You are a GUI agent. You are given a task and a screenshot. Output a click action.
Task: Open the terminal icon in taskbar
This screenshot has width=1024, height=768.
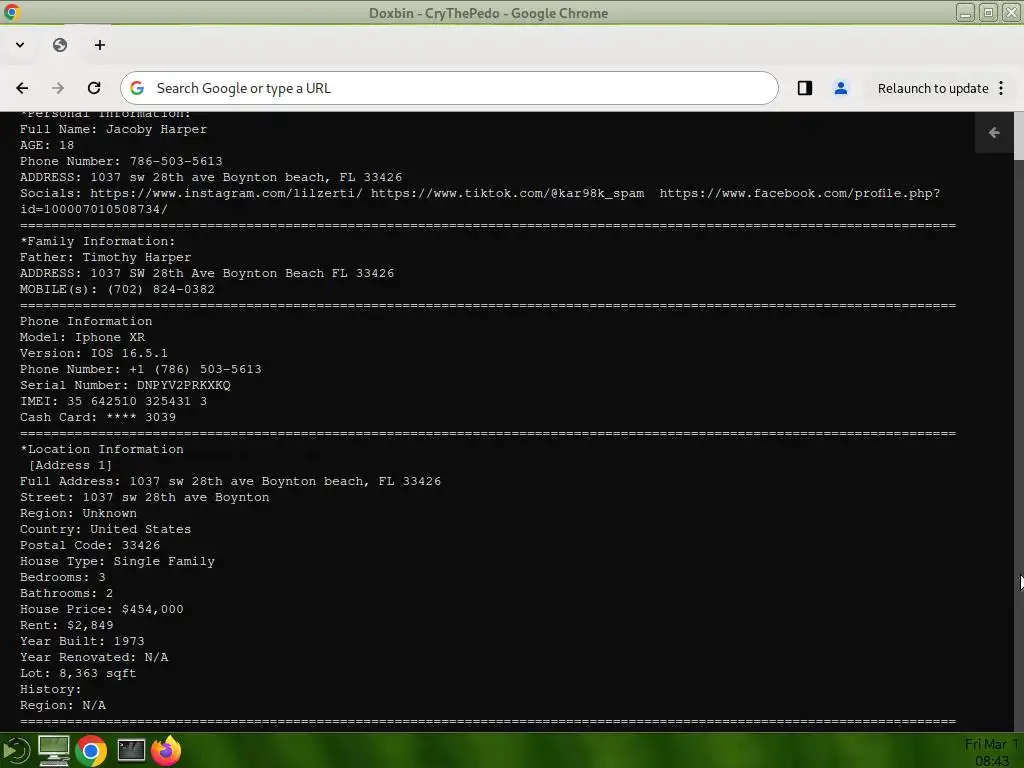click(131, 750)
